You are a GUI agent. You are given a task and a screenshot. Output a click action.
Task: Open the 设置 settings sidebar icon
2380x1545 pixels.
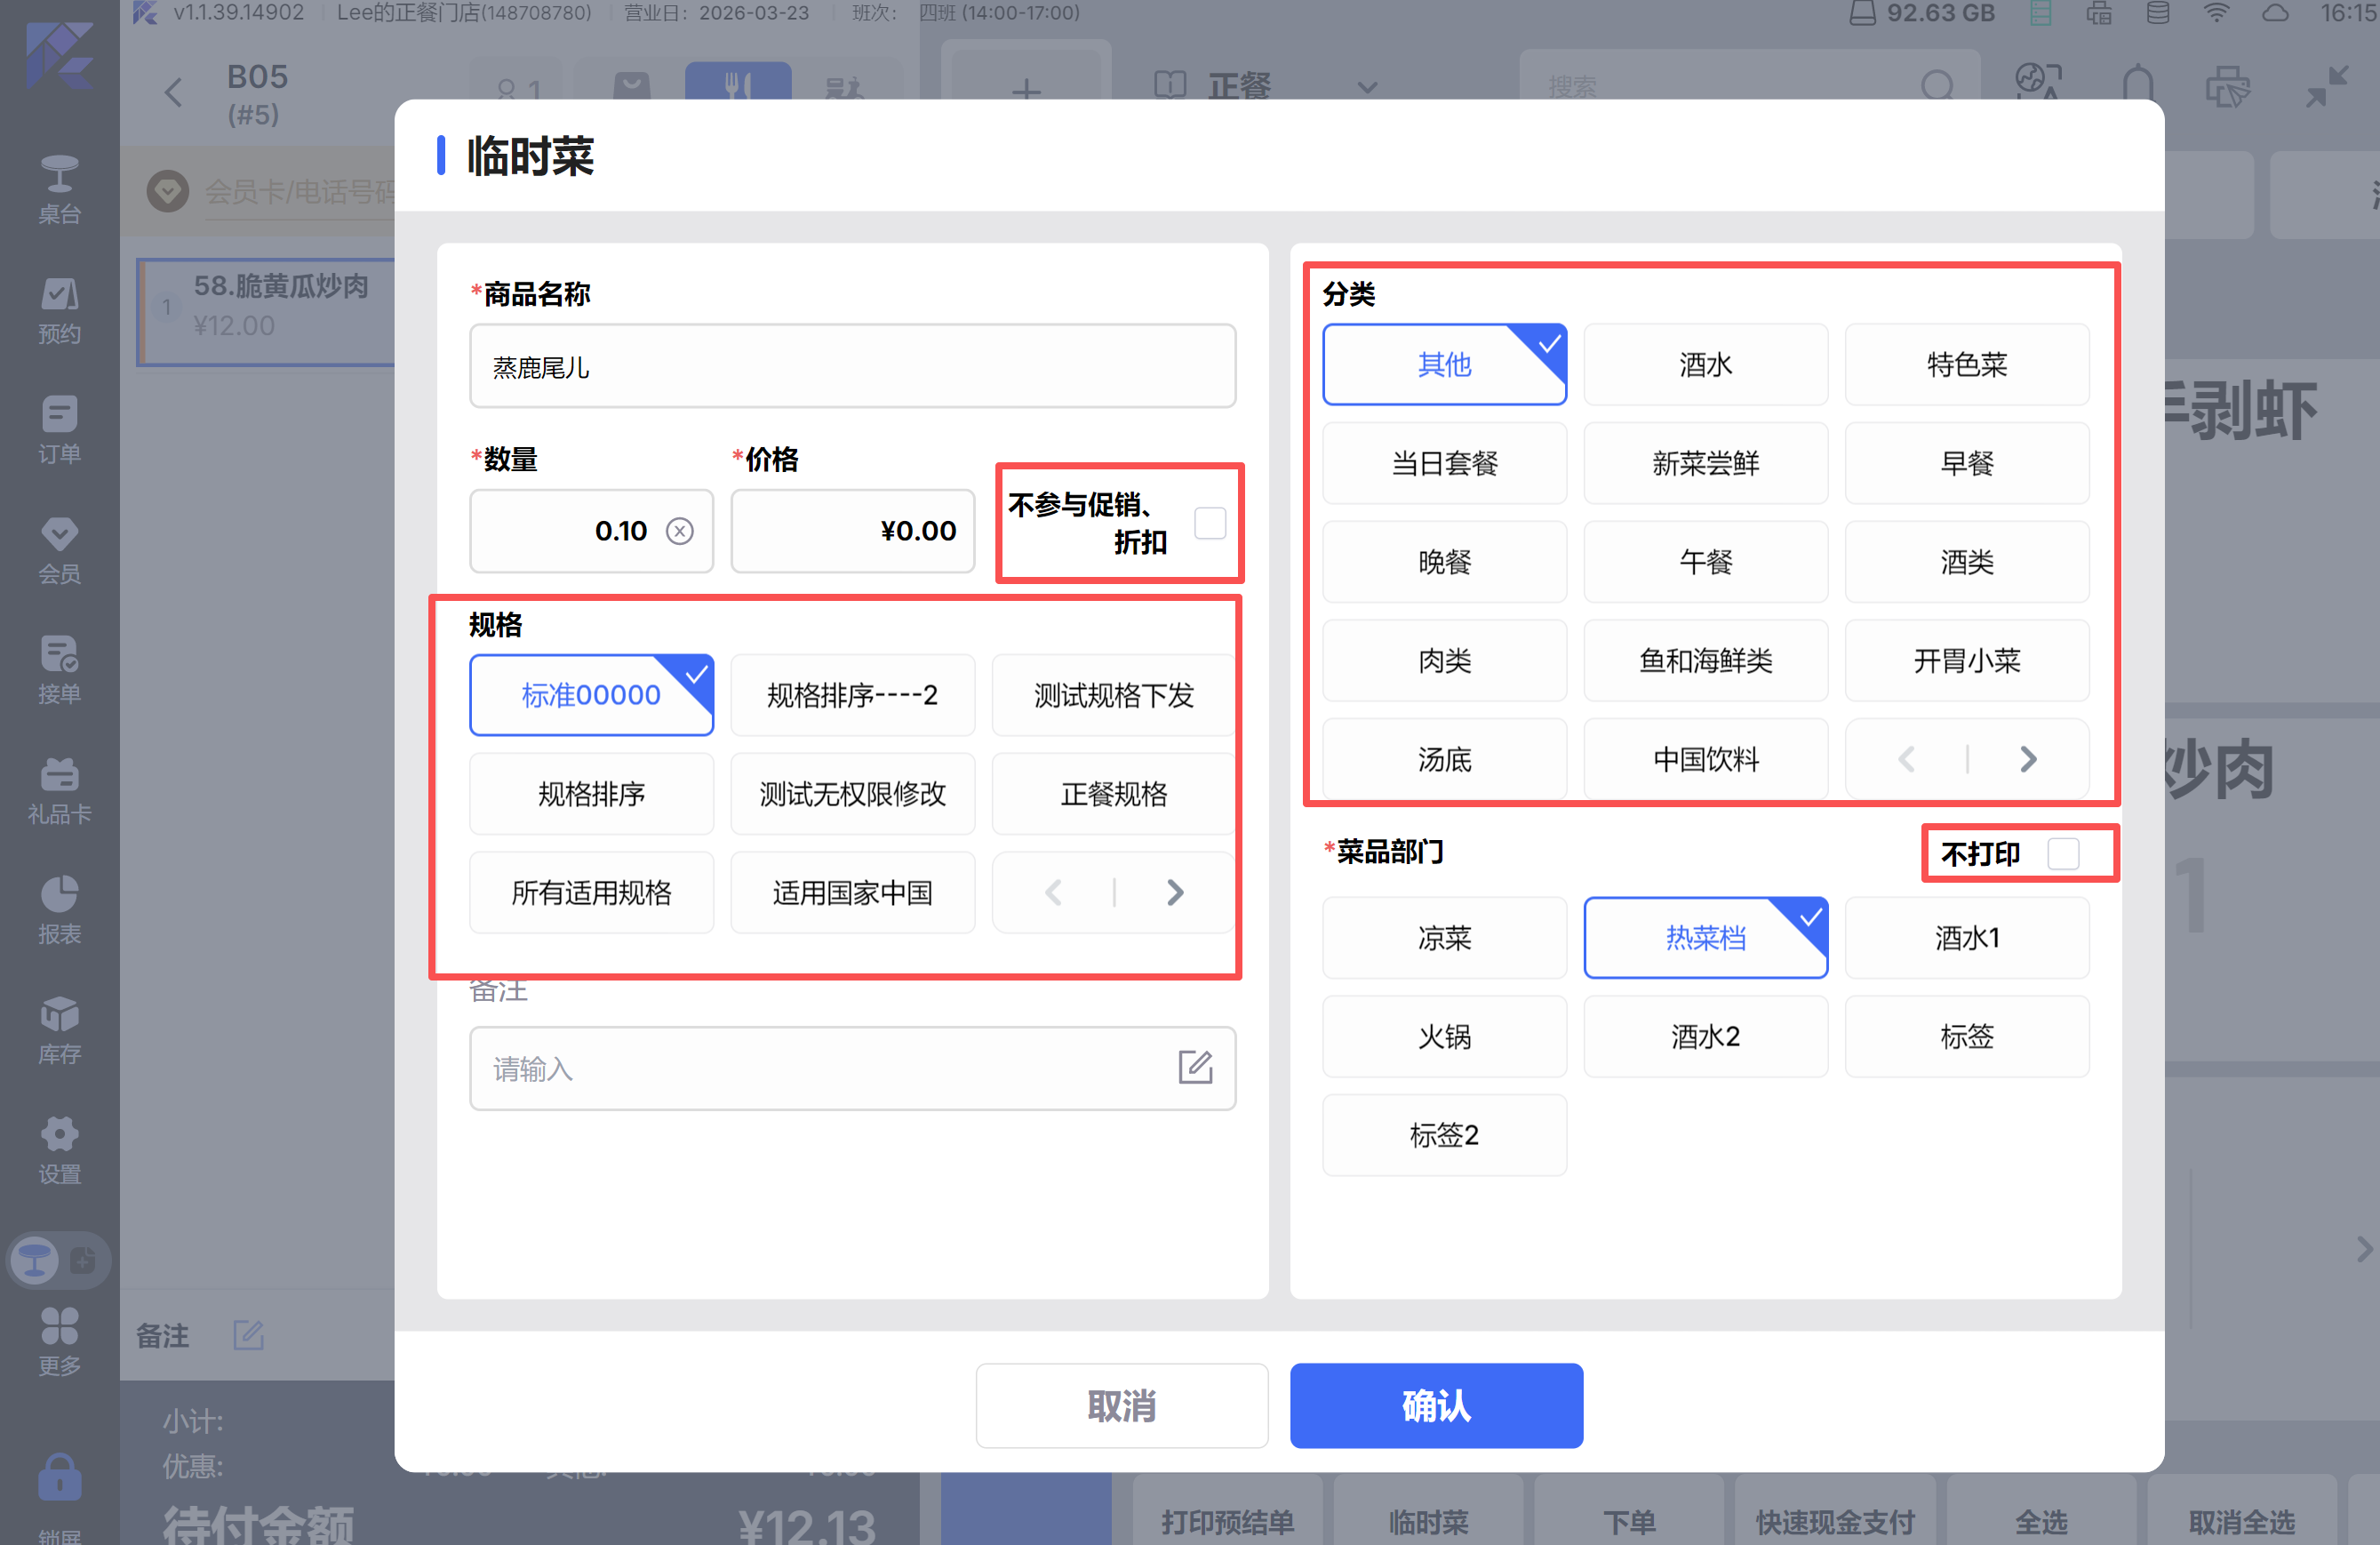click(x=59, y=1150)
